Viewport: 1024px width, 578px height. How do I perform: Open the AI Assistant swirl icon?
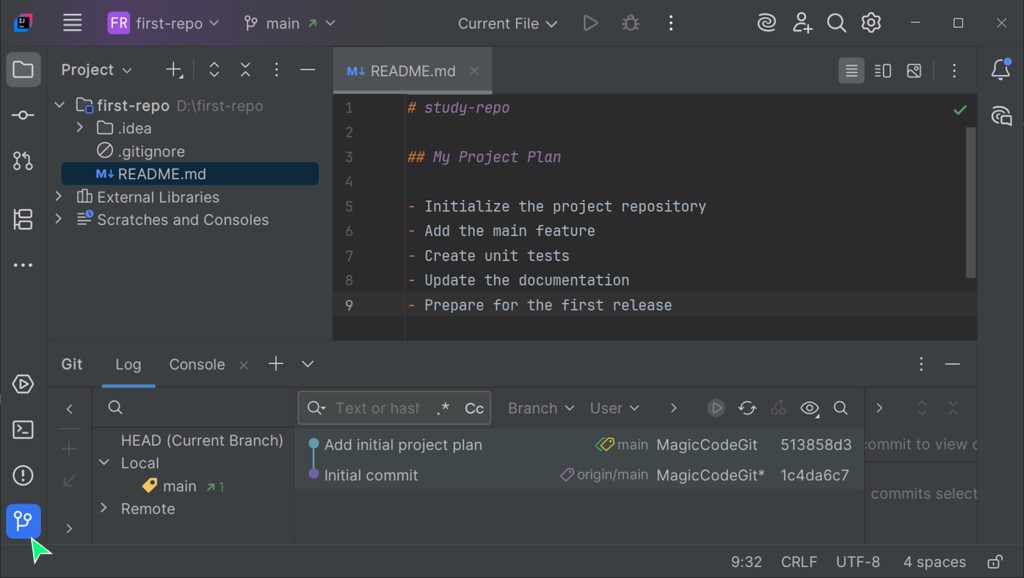pos(766,24)
